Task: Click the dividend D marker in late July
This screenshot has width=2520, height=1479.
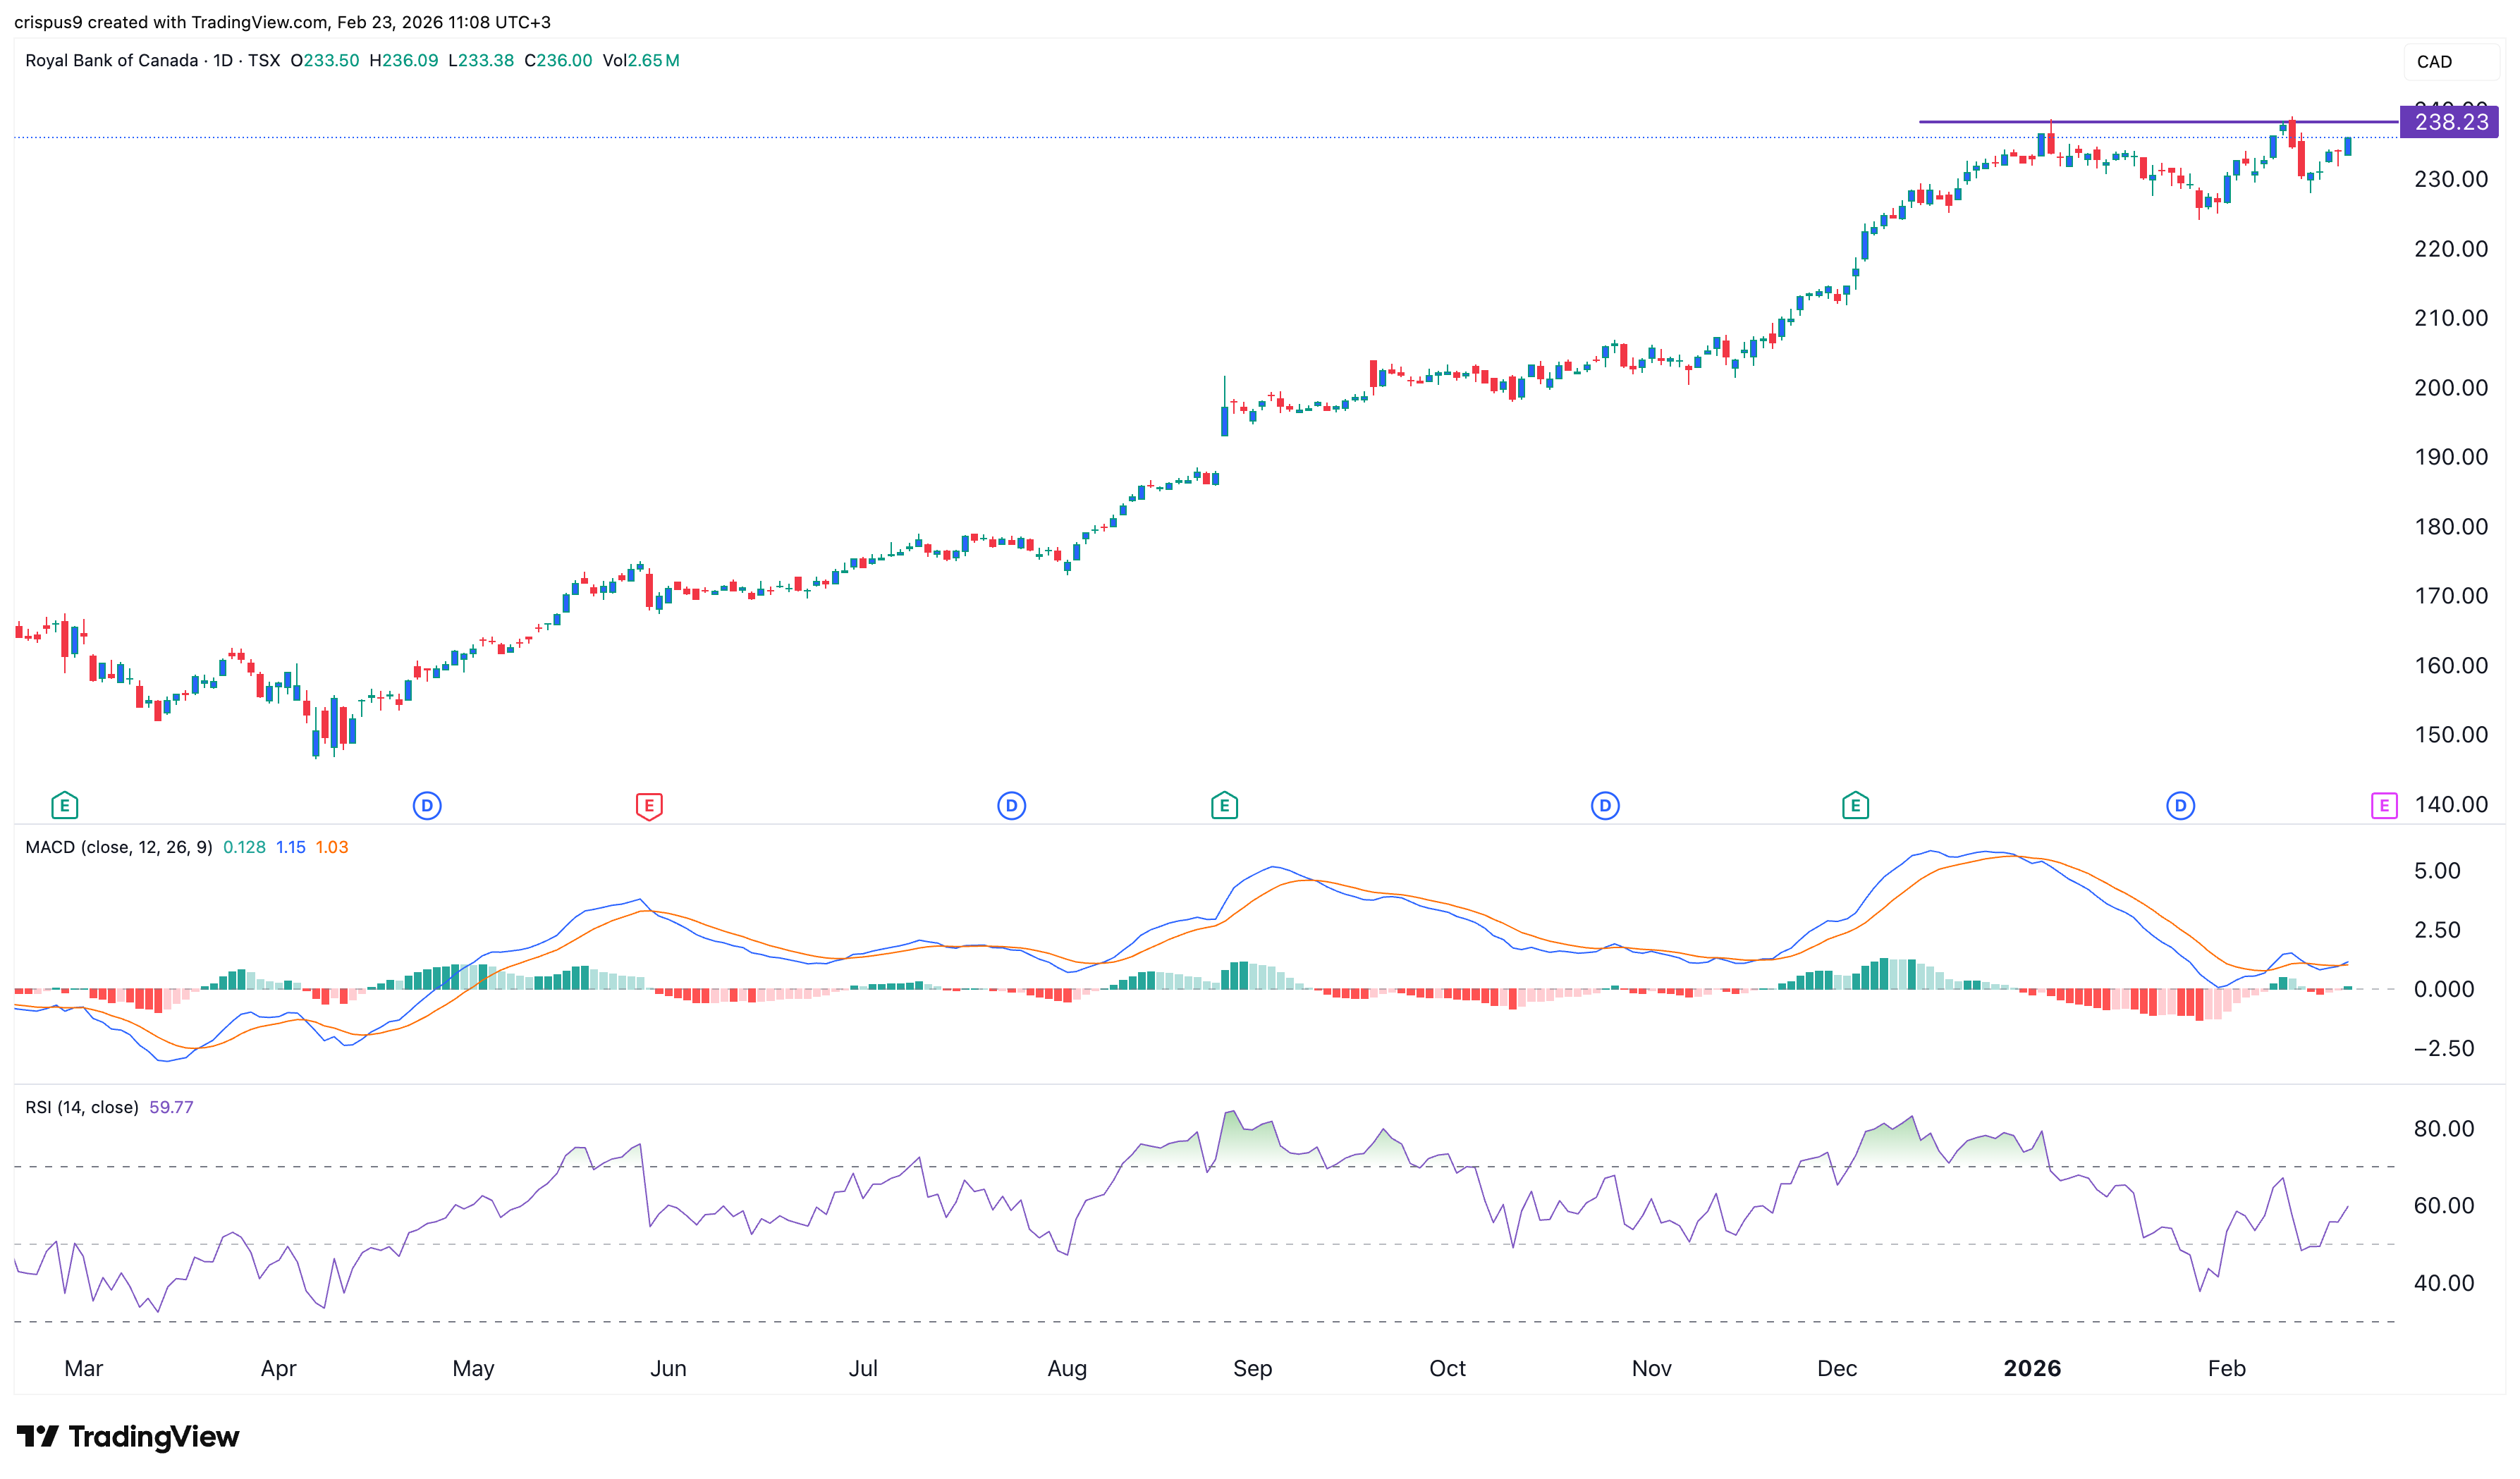Action: (x=1011, y=805)
